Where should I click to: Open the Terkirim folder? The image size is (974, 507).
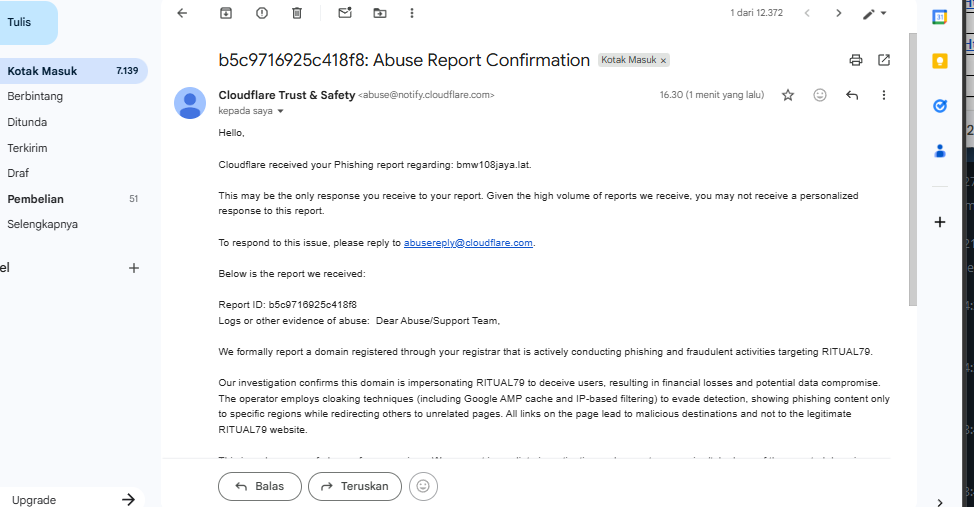point(27,148)
